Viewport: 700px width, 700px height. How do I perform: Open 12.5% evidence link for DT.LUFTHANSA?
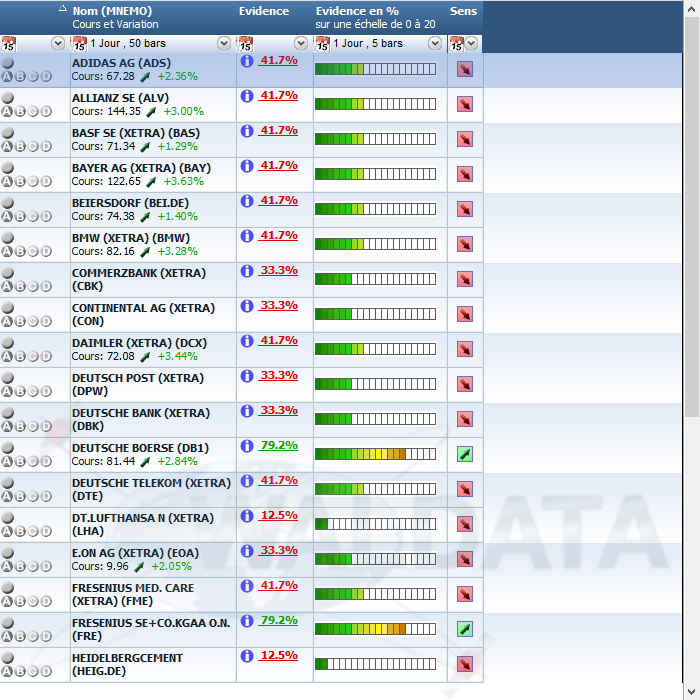[x=279, y=516]
